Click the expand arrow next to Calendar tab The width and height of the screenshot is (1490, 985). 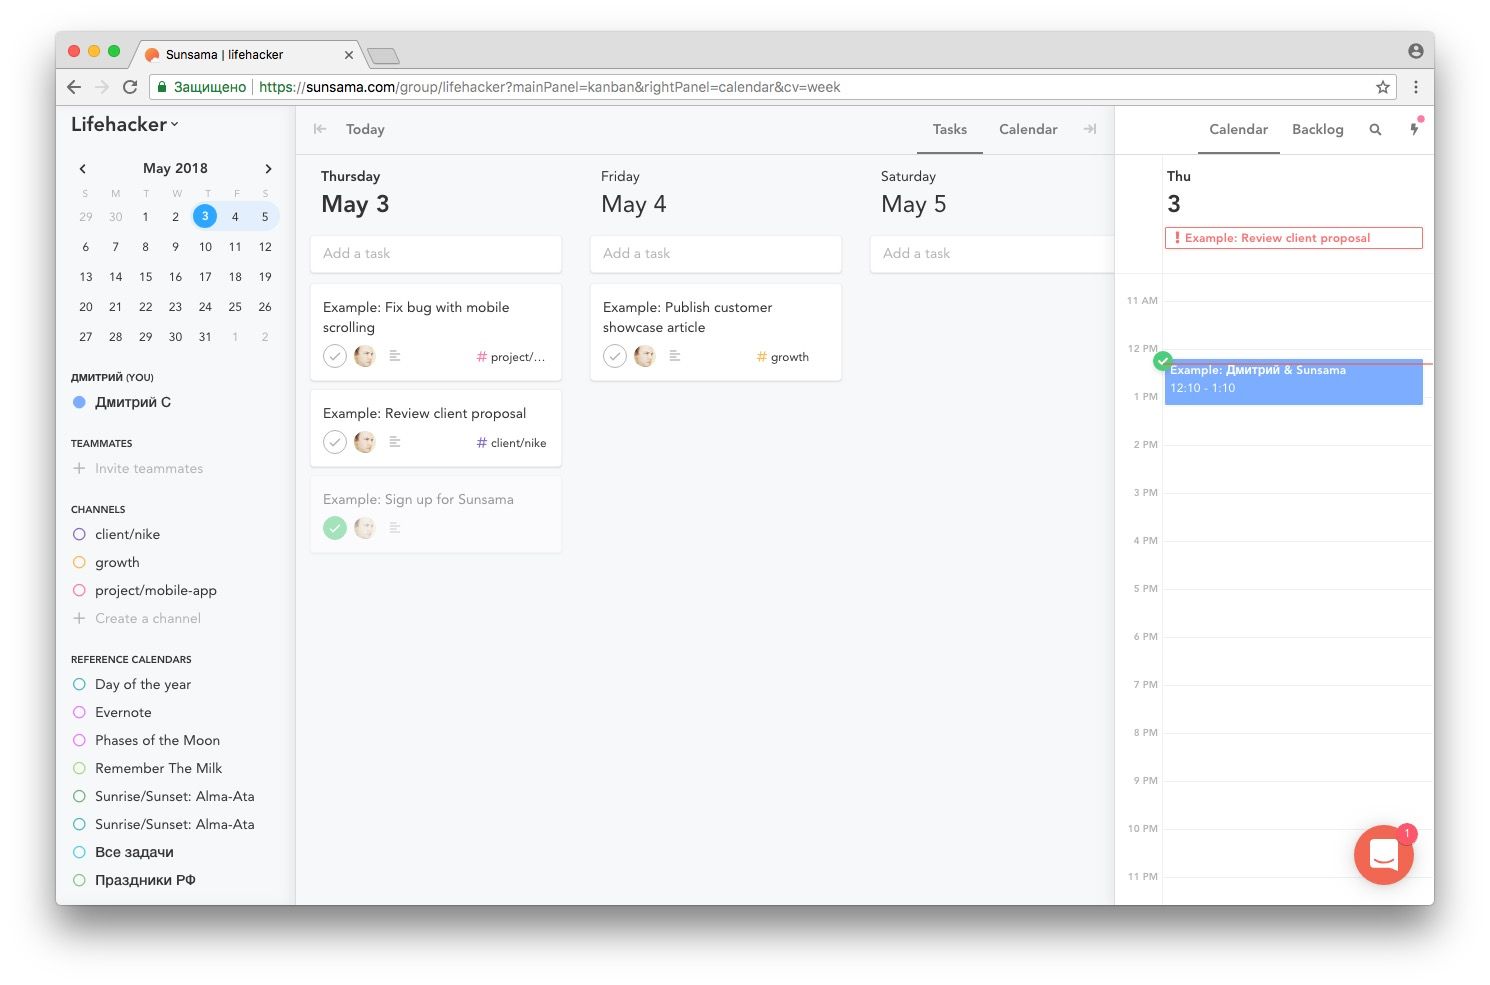click(x=1090, y=129)
